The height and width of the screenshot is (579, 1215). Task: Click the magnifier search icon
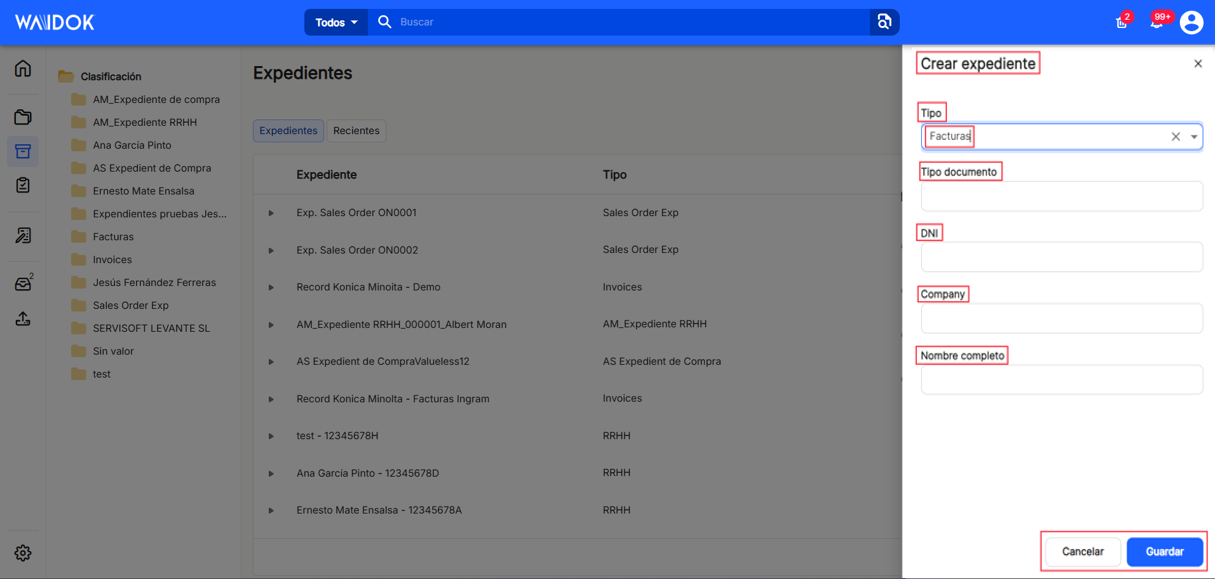pyautogui.click(x=385, y=22)
